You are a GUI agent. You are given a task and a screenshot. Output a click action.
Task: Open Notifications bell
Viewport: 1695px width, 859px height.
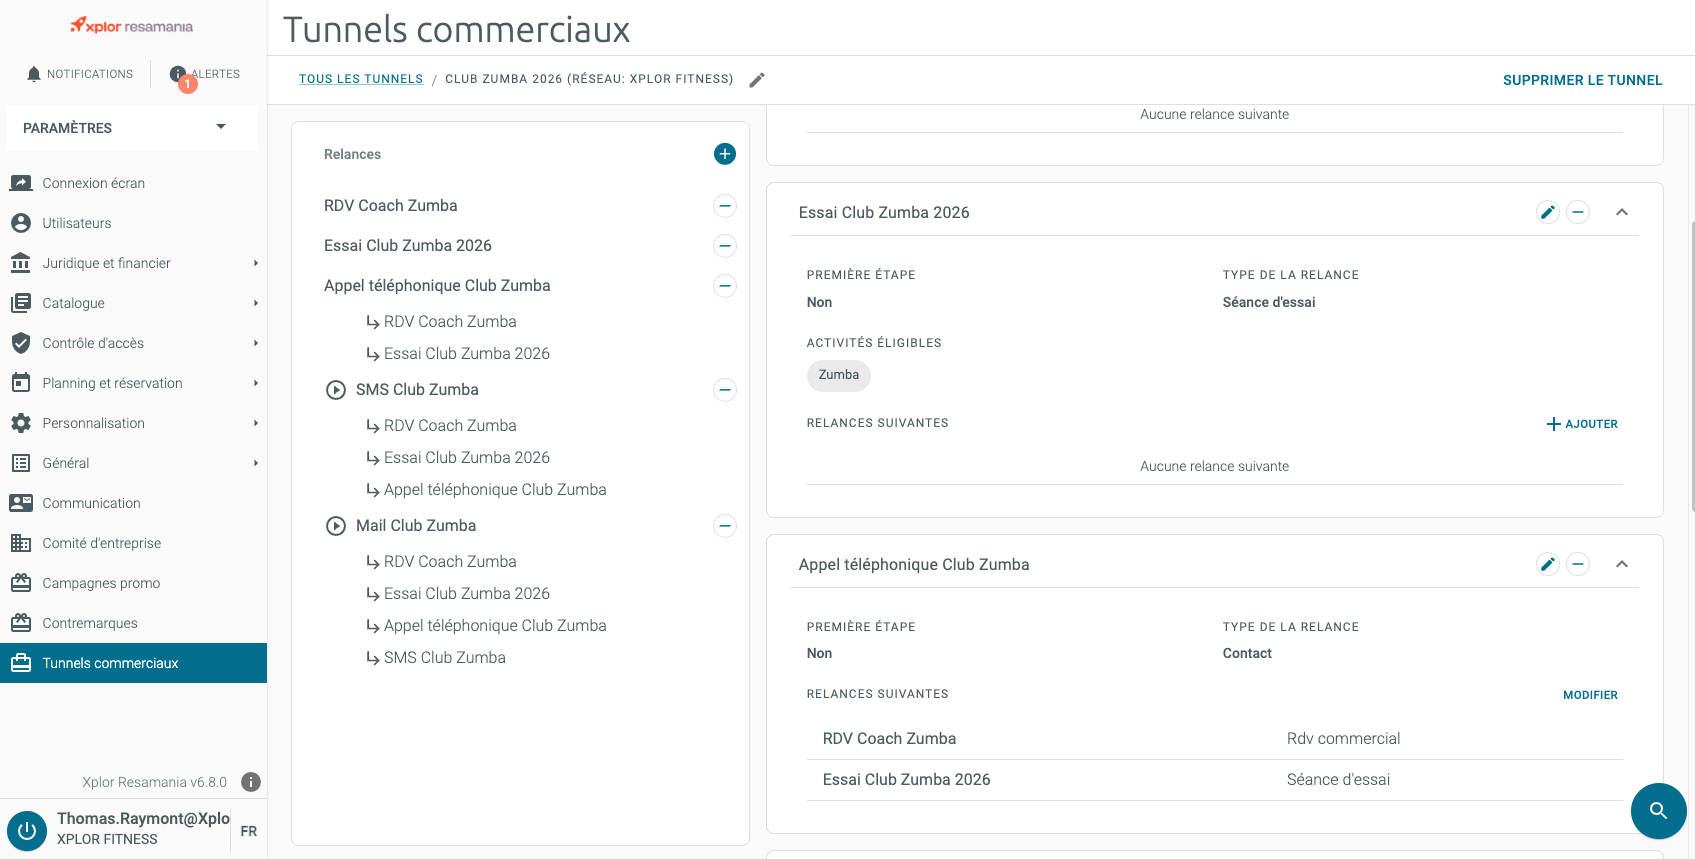click(x=79, y=74)
